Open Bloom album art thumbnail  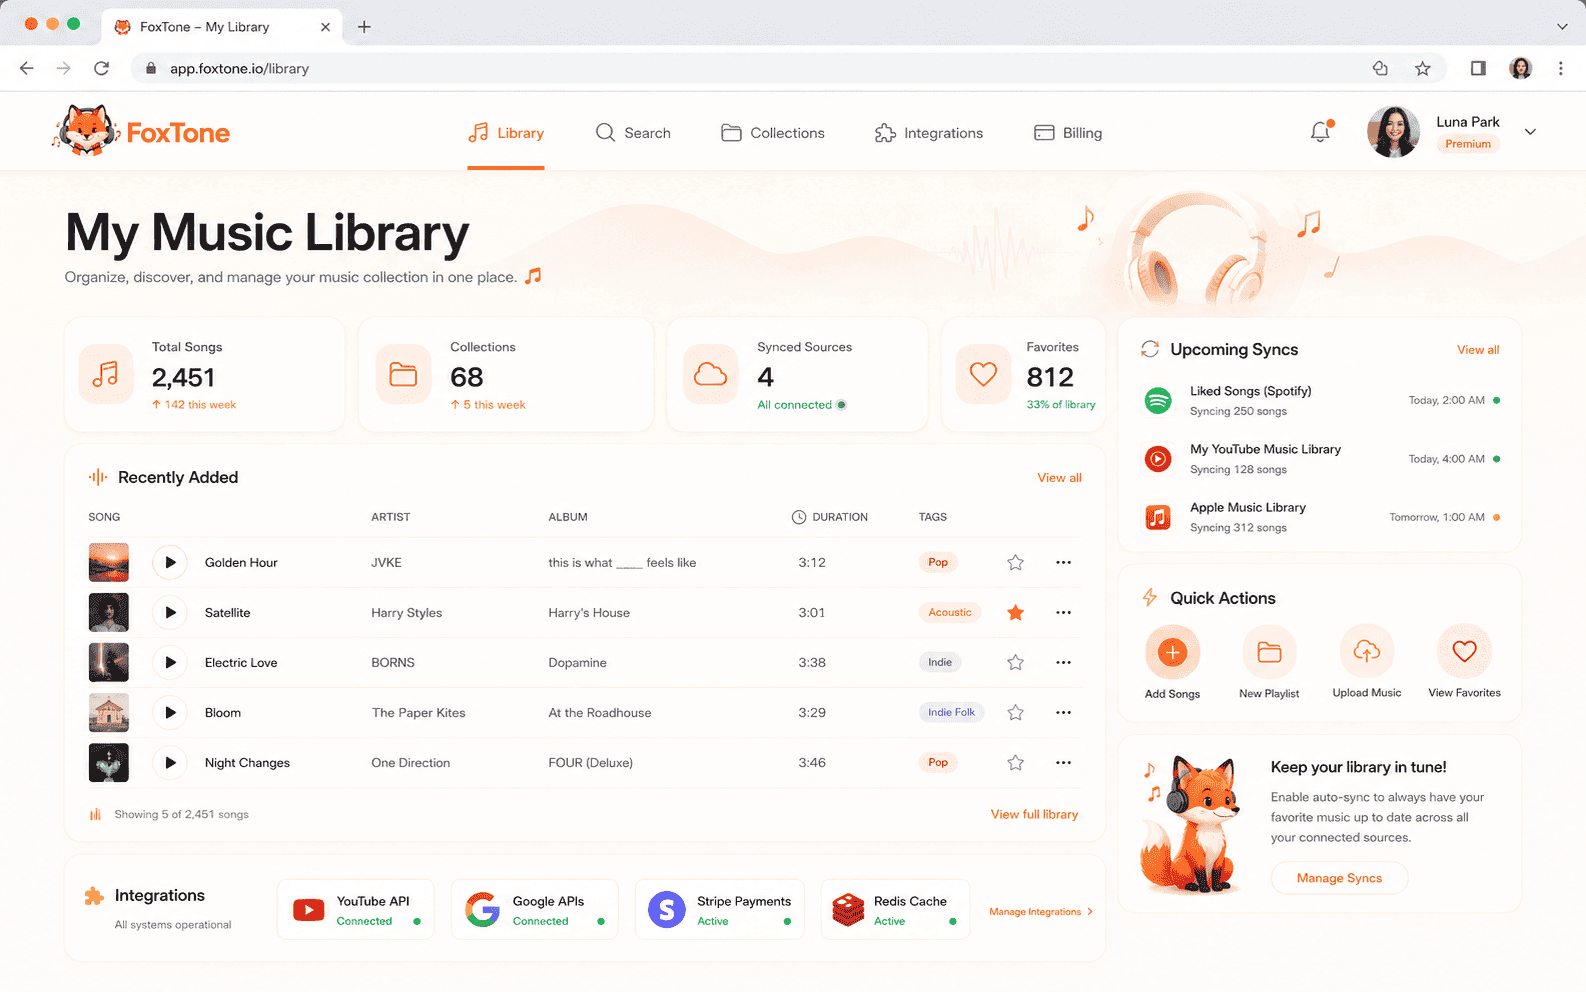(109, 712)
